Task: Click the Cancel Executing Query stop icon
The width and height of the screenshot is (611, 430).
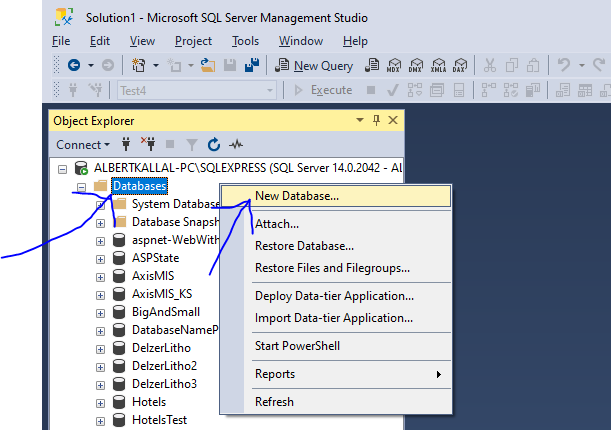Action: 371,90
